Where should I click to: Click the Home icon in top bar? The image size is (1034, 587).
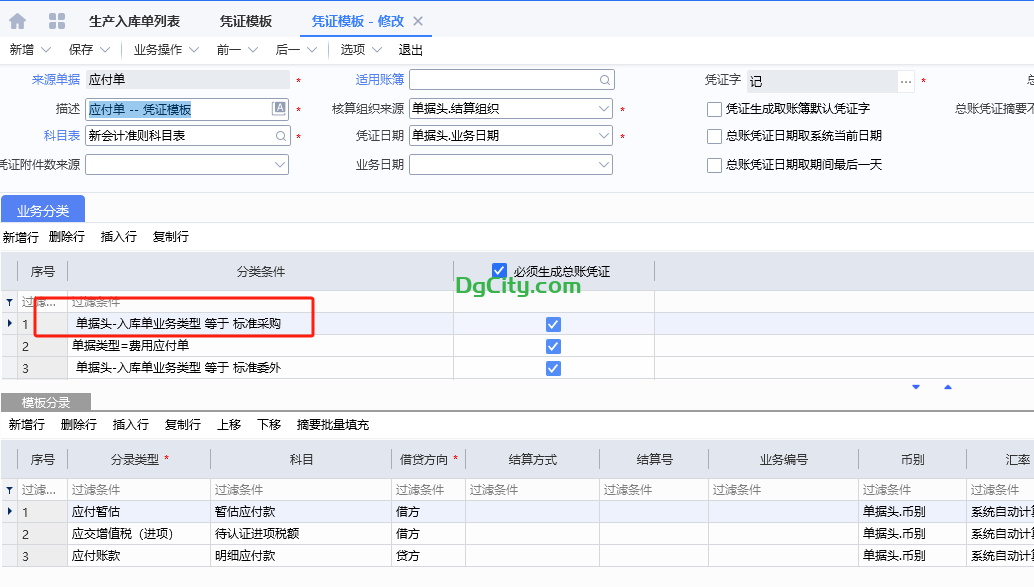click(x=16, y=18)
